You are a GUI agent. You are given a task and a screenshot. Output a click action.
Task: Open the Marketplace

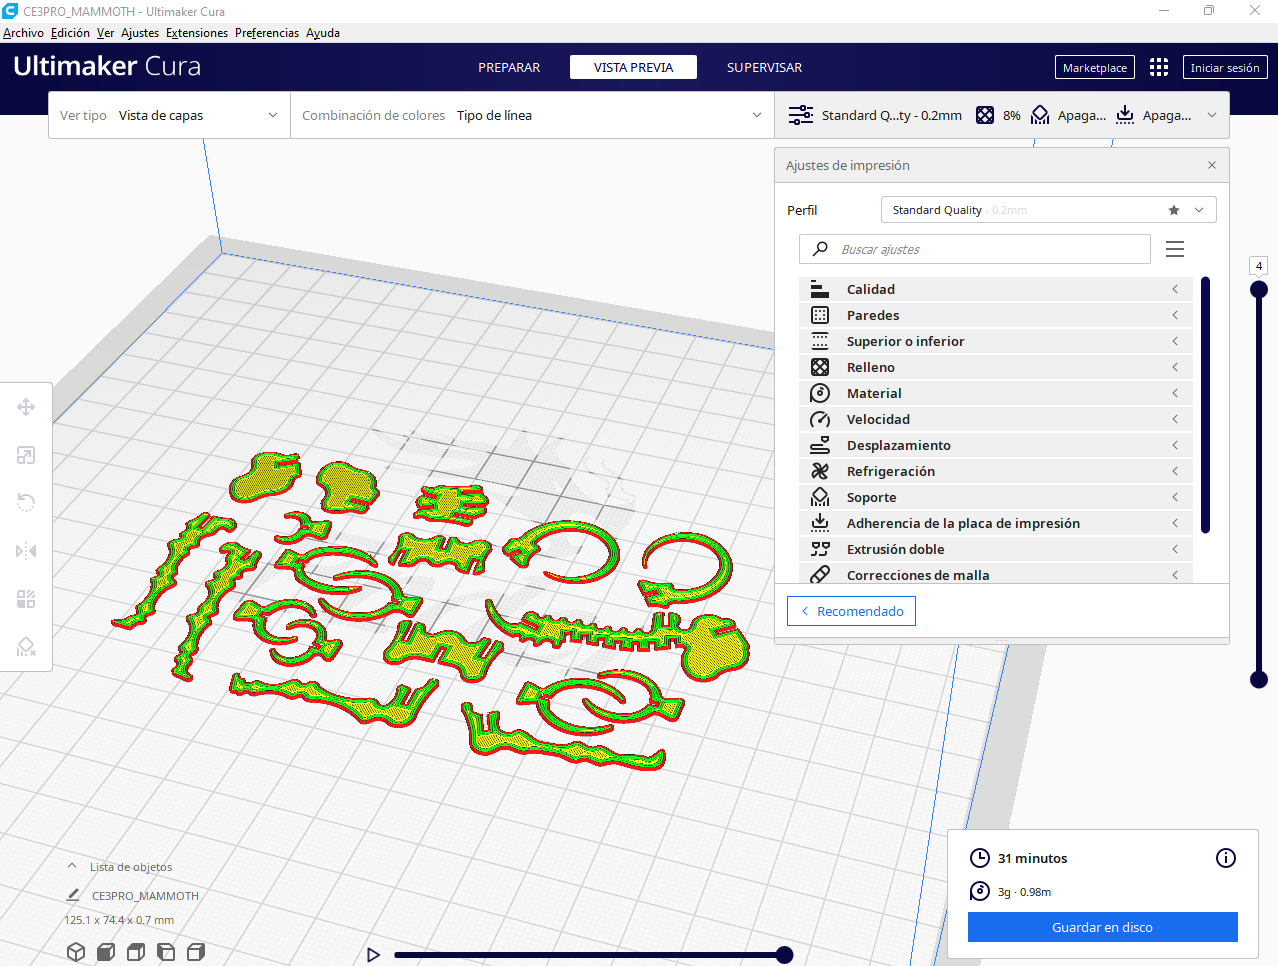(1094, 67)
